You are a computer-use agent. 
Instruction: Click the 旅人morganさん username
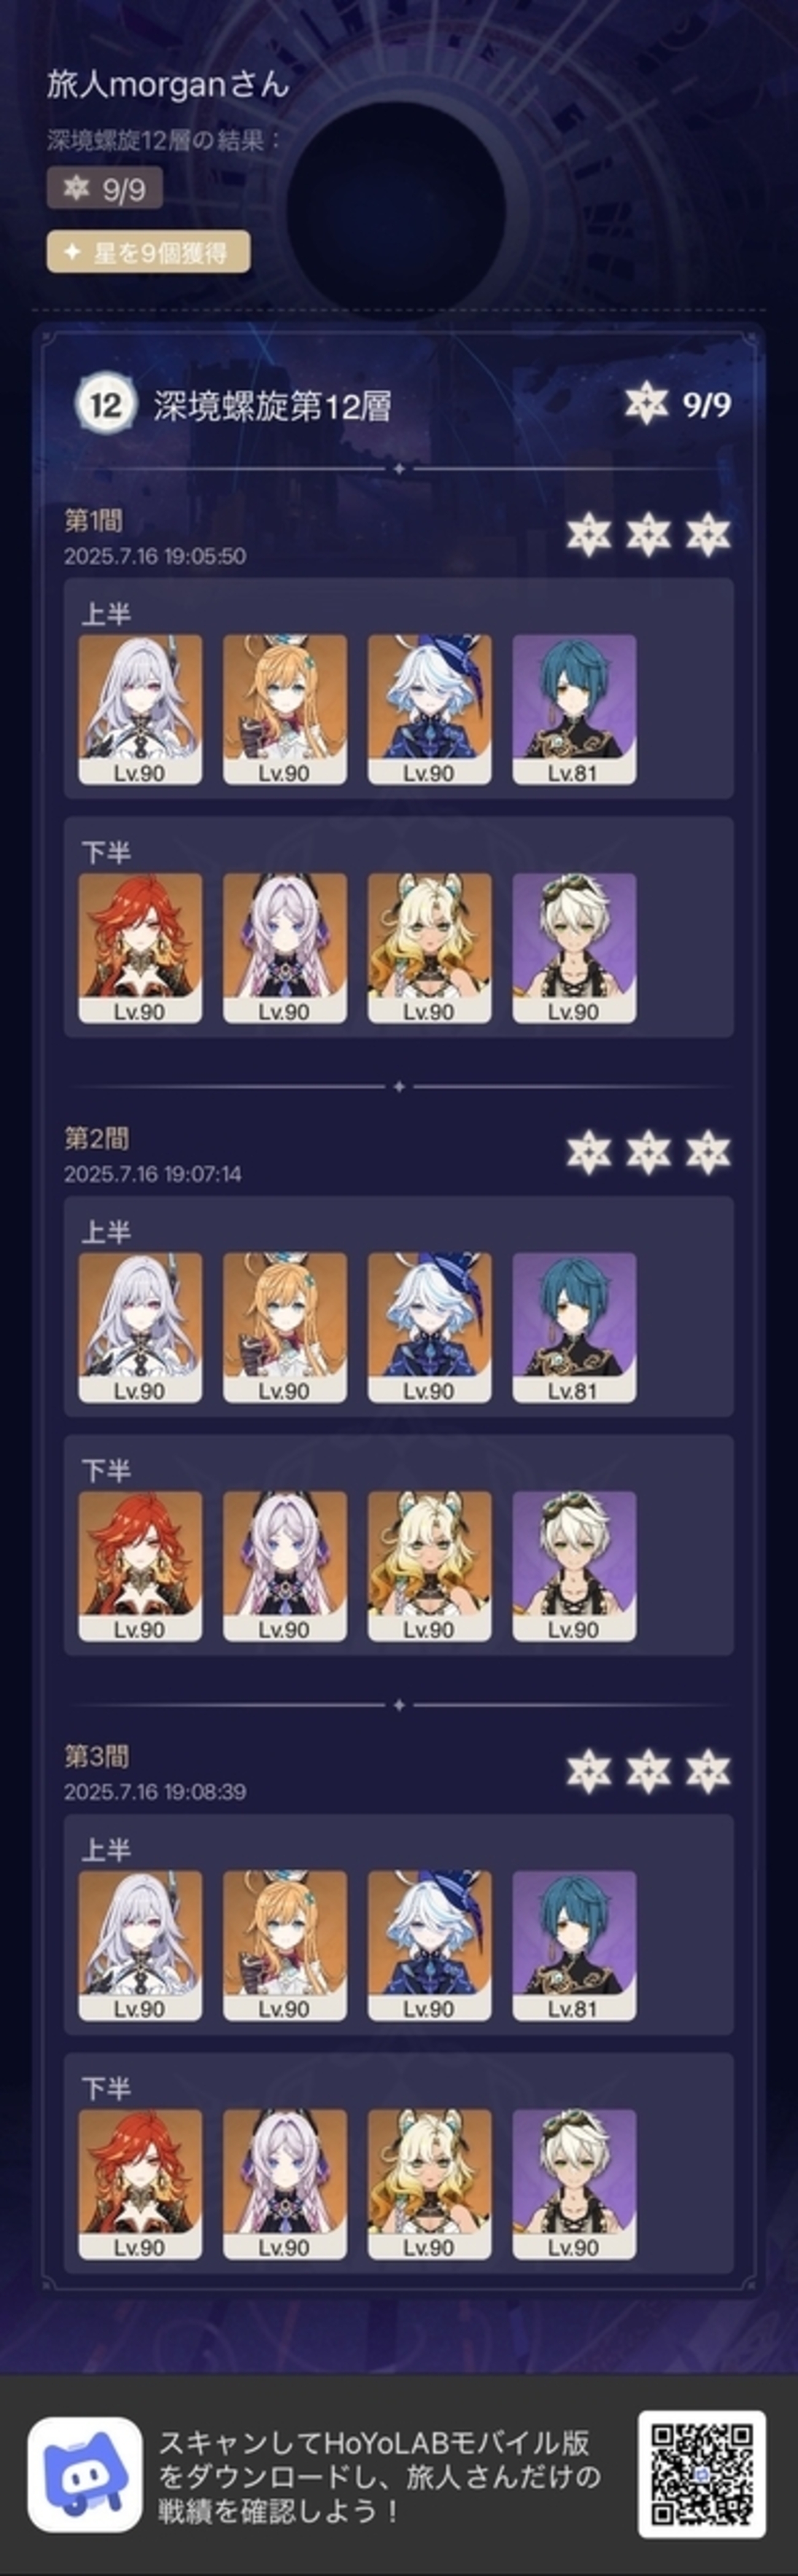168,86
